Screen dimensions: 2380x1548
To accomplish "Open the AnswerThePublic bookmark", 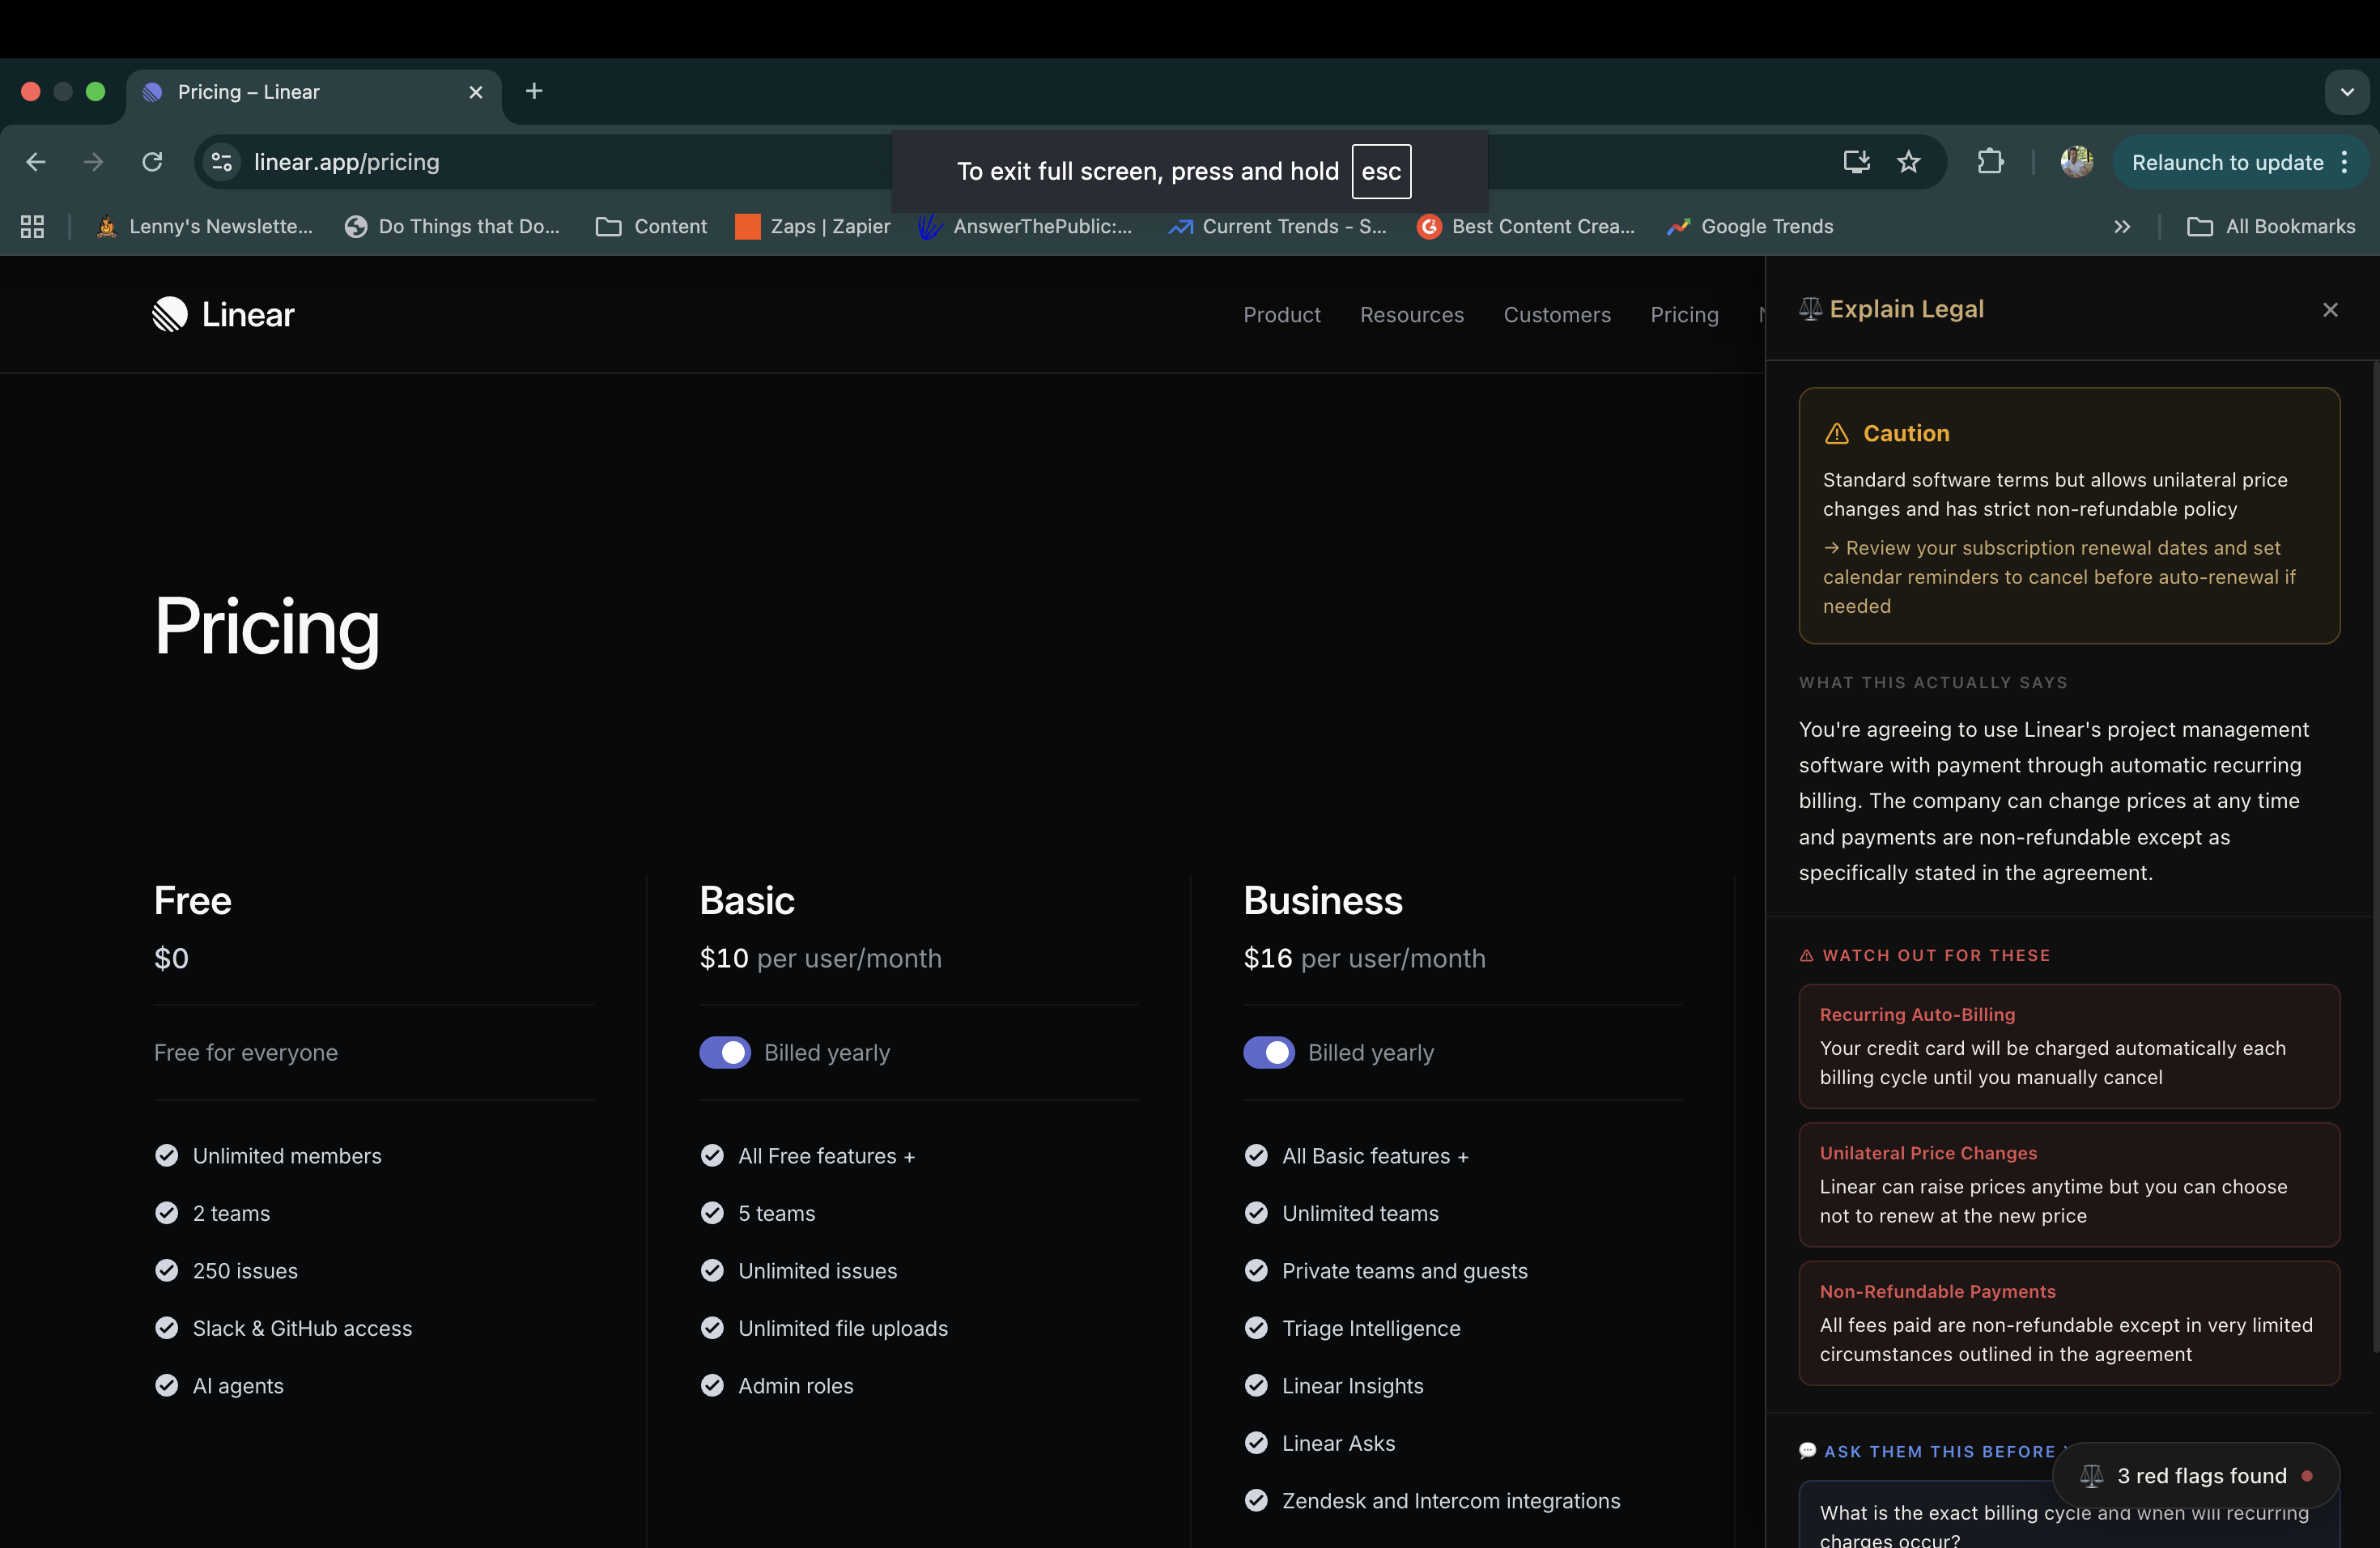I will pos(1025,227).
